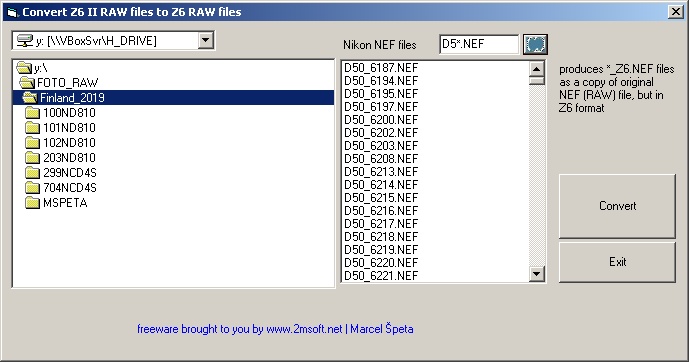Viewport: 689px width, 362px height.
Task: Select 299NCD4S folder label
Action: [x=69, y=172]
